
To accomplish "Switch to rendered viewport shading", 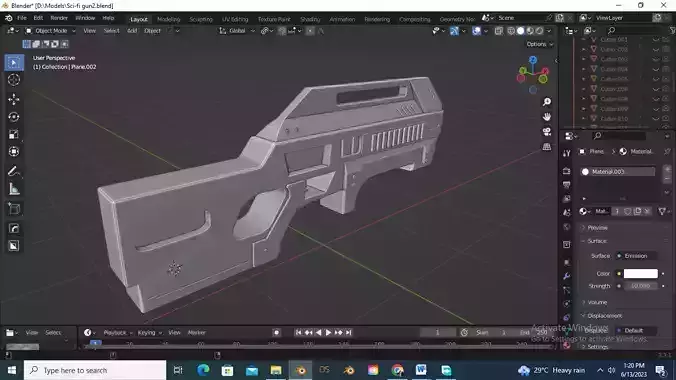I will point(539,31).
